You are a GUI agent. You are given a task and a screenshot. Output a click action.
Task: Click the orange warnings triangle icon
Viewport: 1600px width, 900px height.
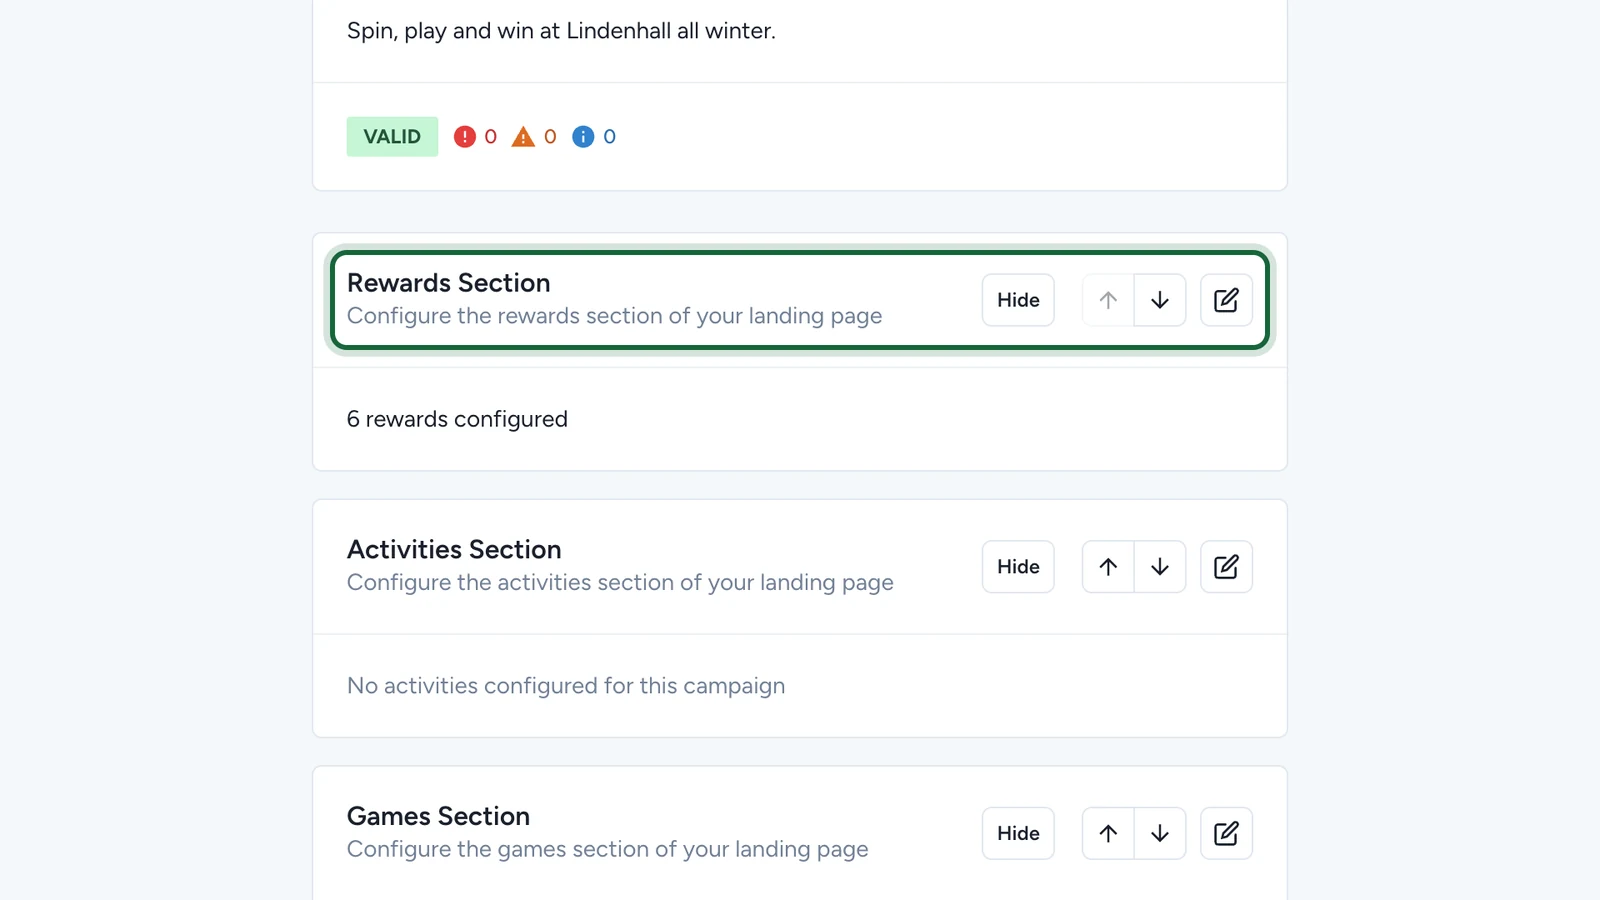click(523, 137)
